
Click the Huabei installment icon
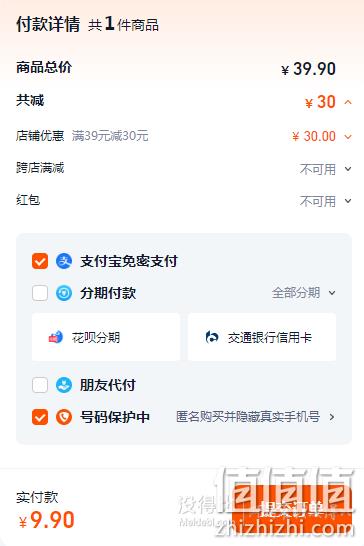(56, 337)
